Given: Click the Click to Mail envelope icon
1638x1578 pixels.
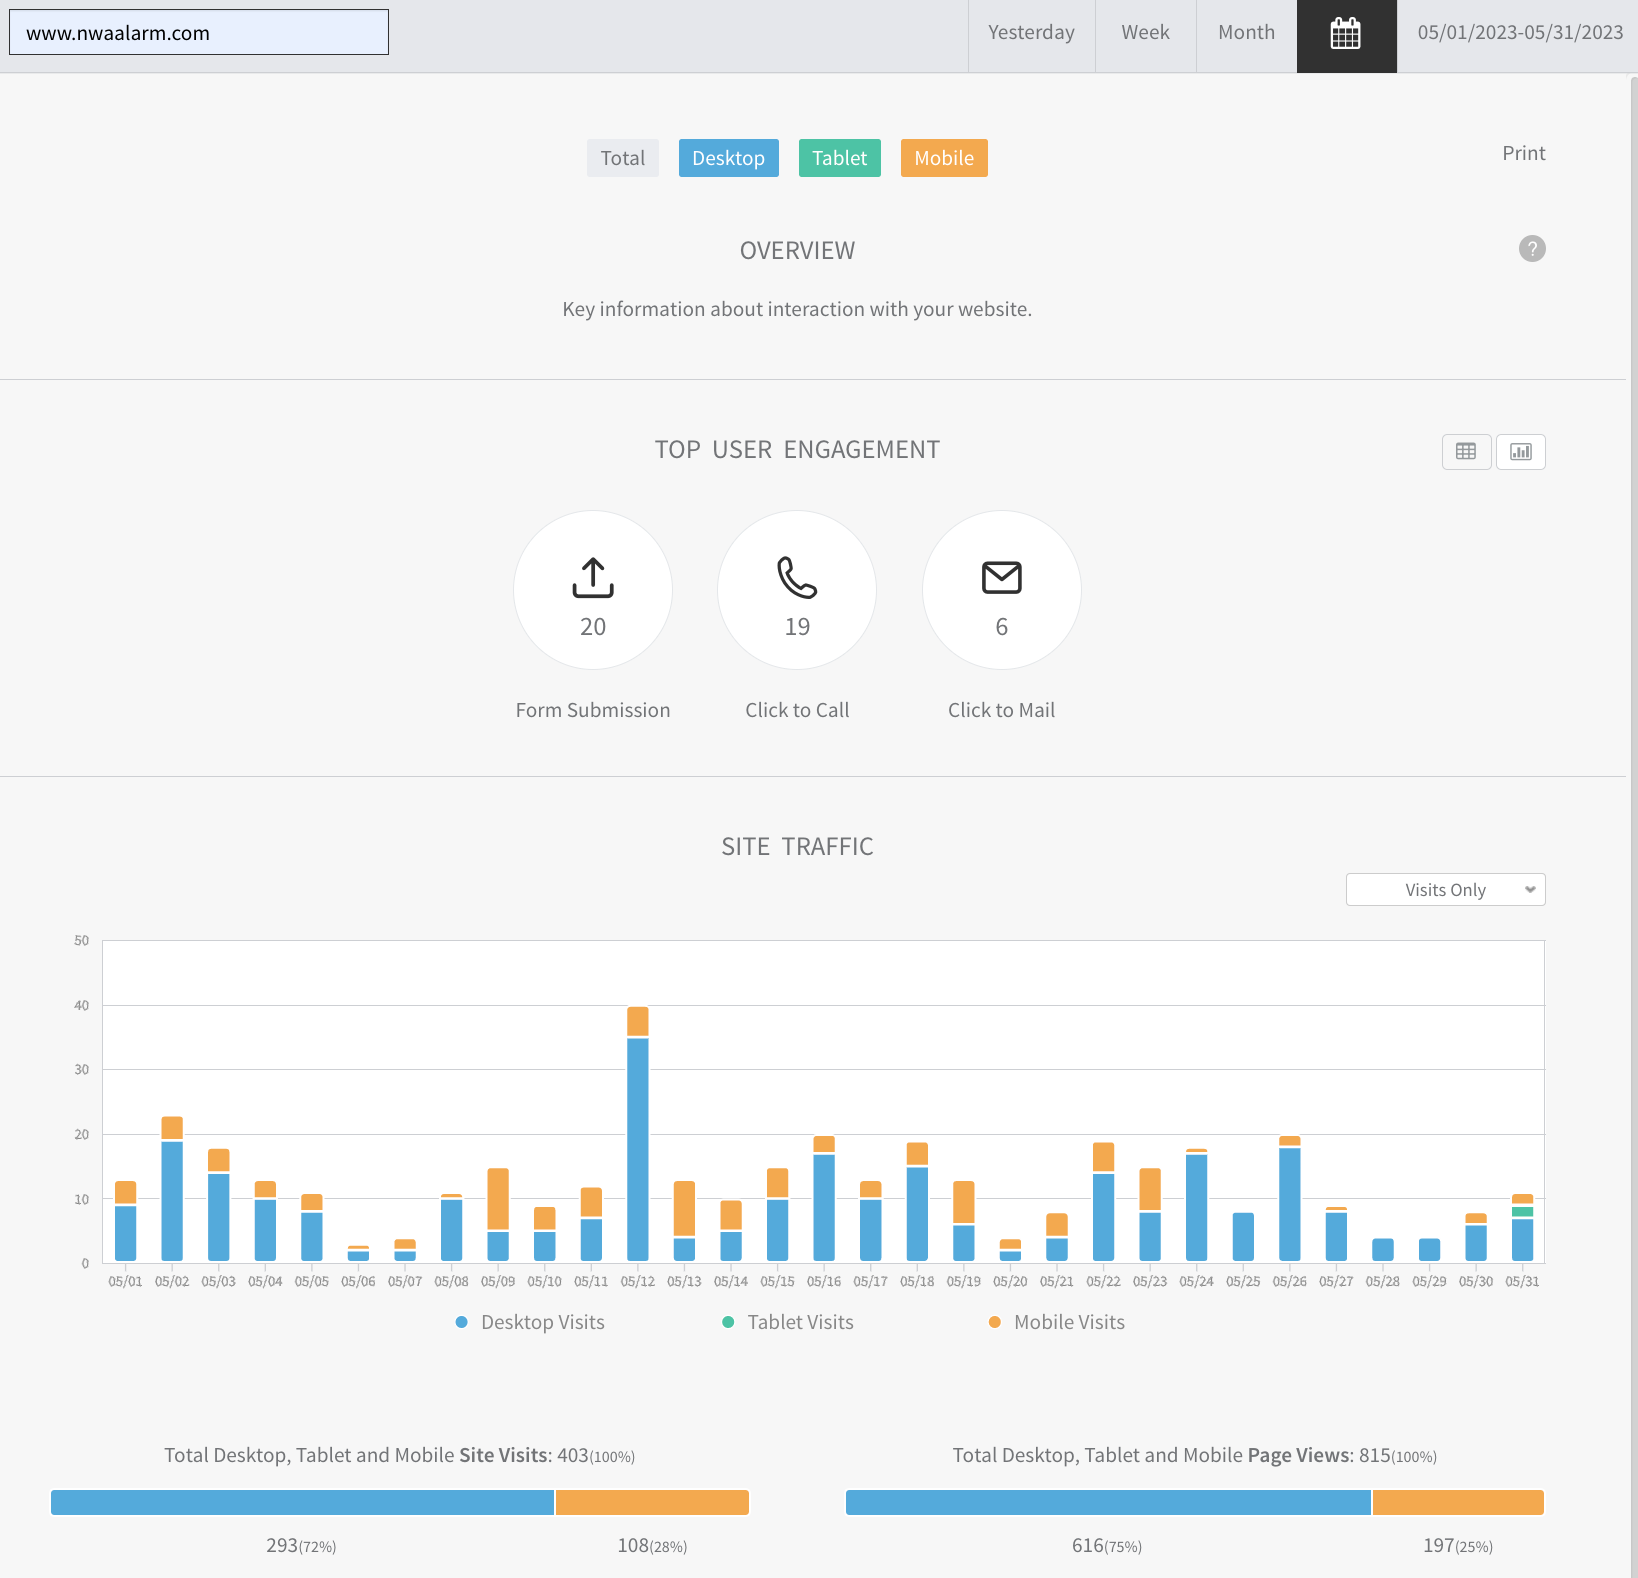Looking at the screenshot, I should 1001,578.
